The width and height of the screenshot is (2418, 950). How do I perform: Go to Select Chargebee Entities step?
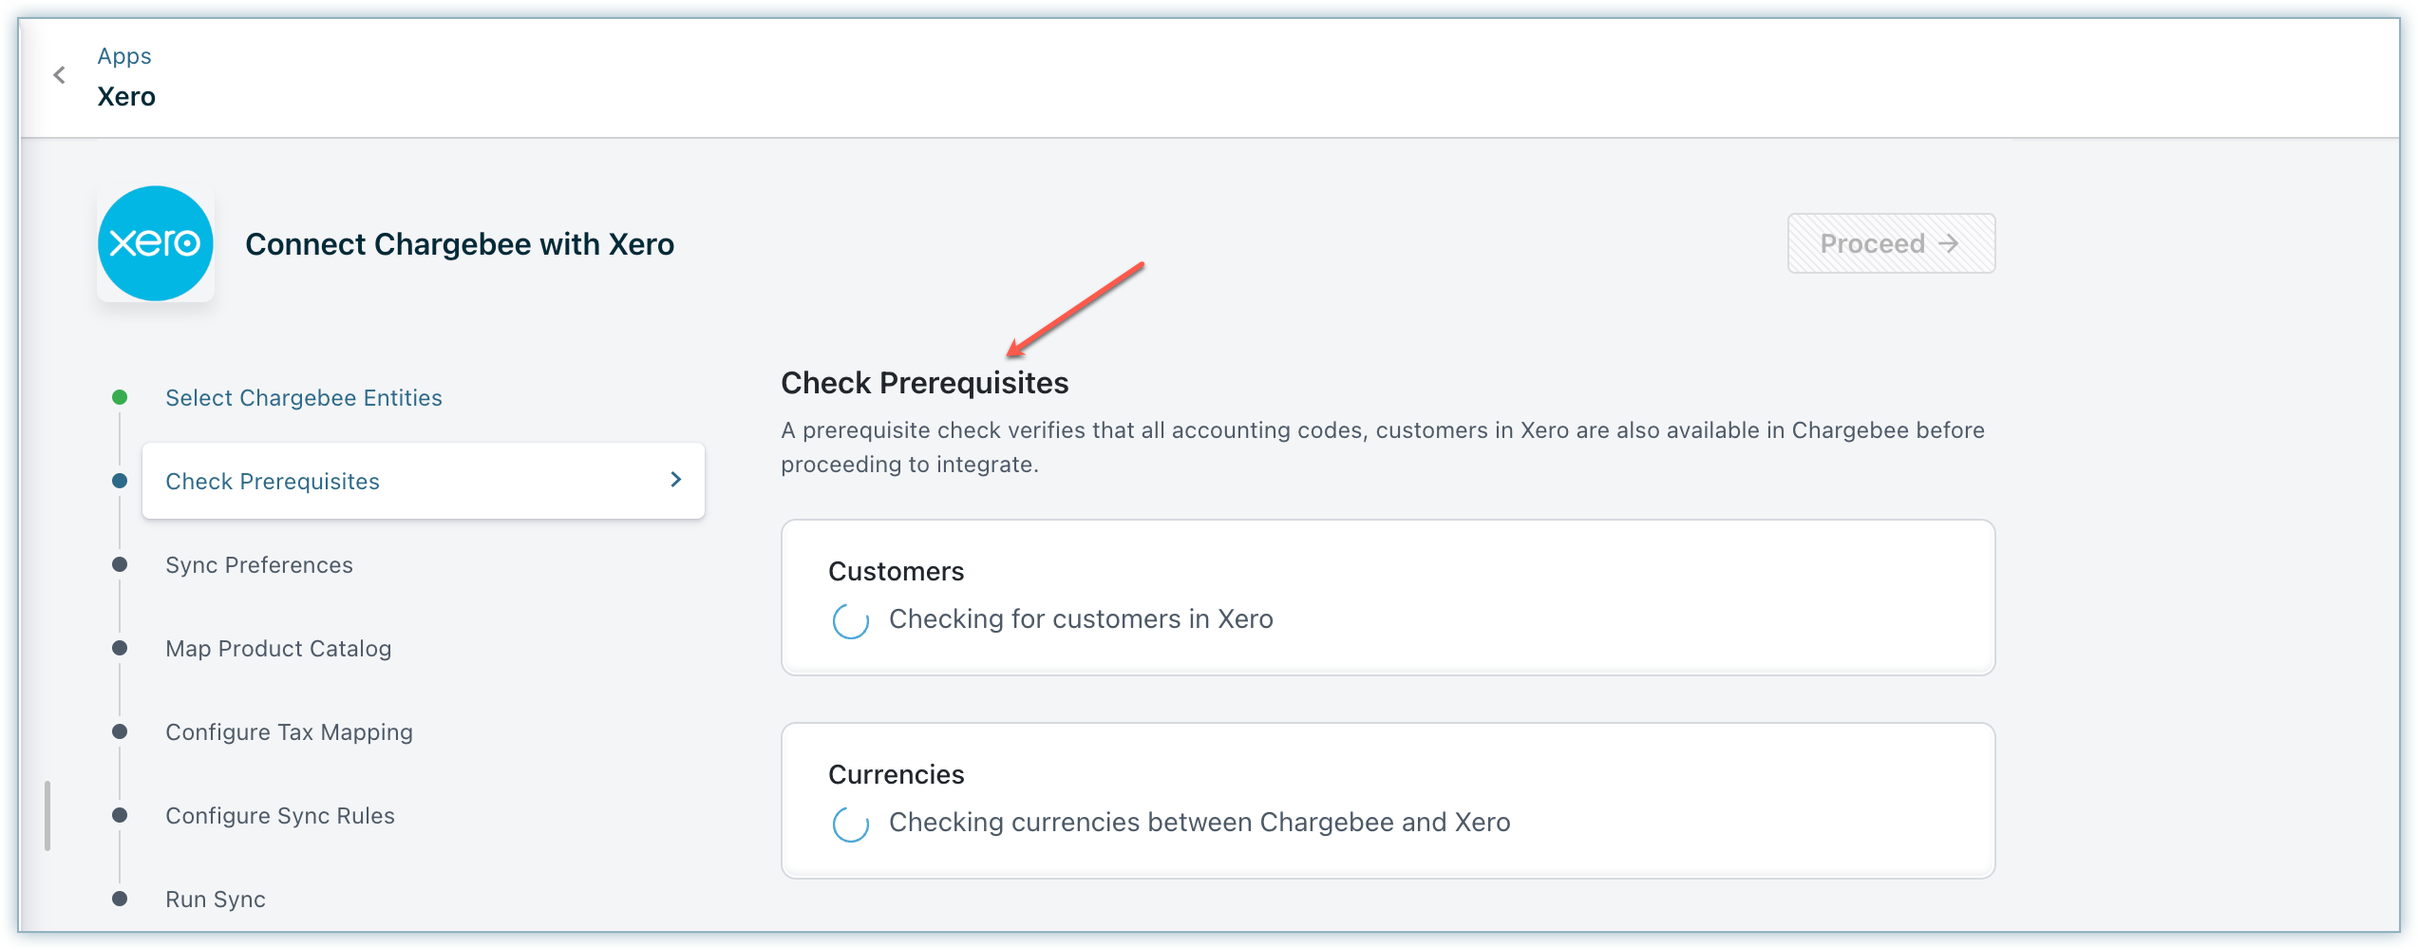[303, 398]
